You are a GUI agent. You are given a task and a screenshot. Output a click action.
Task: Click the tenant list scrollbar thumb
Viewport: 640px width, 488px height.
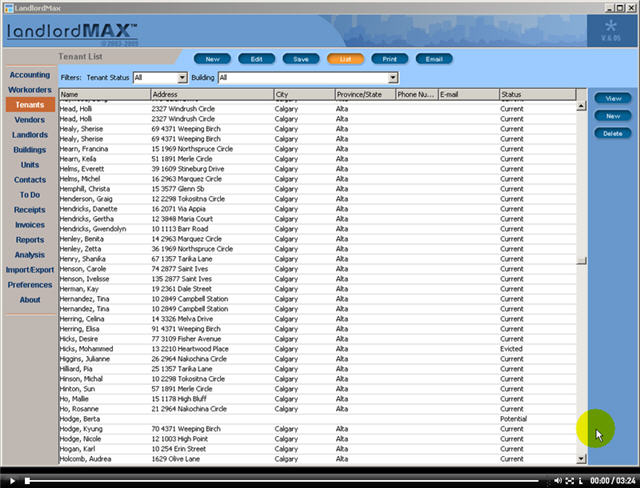[x=581, y=260]
